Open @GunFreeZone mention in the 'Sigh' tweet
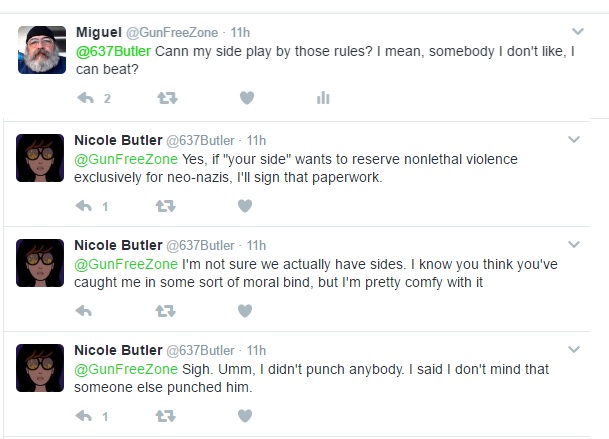This screenshot has width=609, height=439. (x=126, y=369)
